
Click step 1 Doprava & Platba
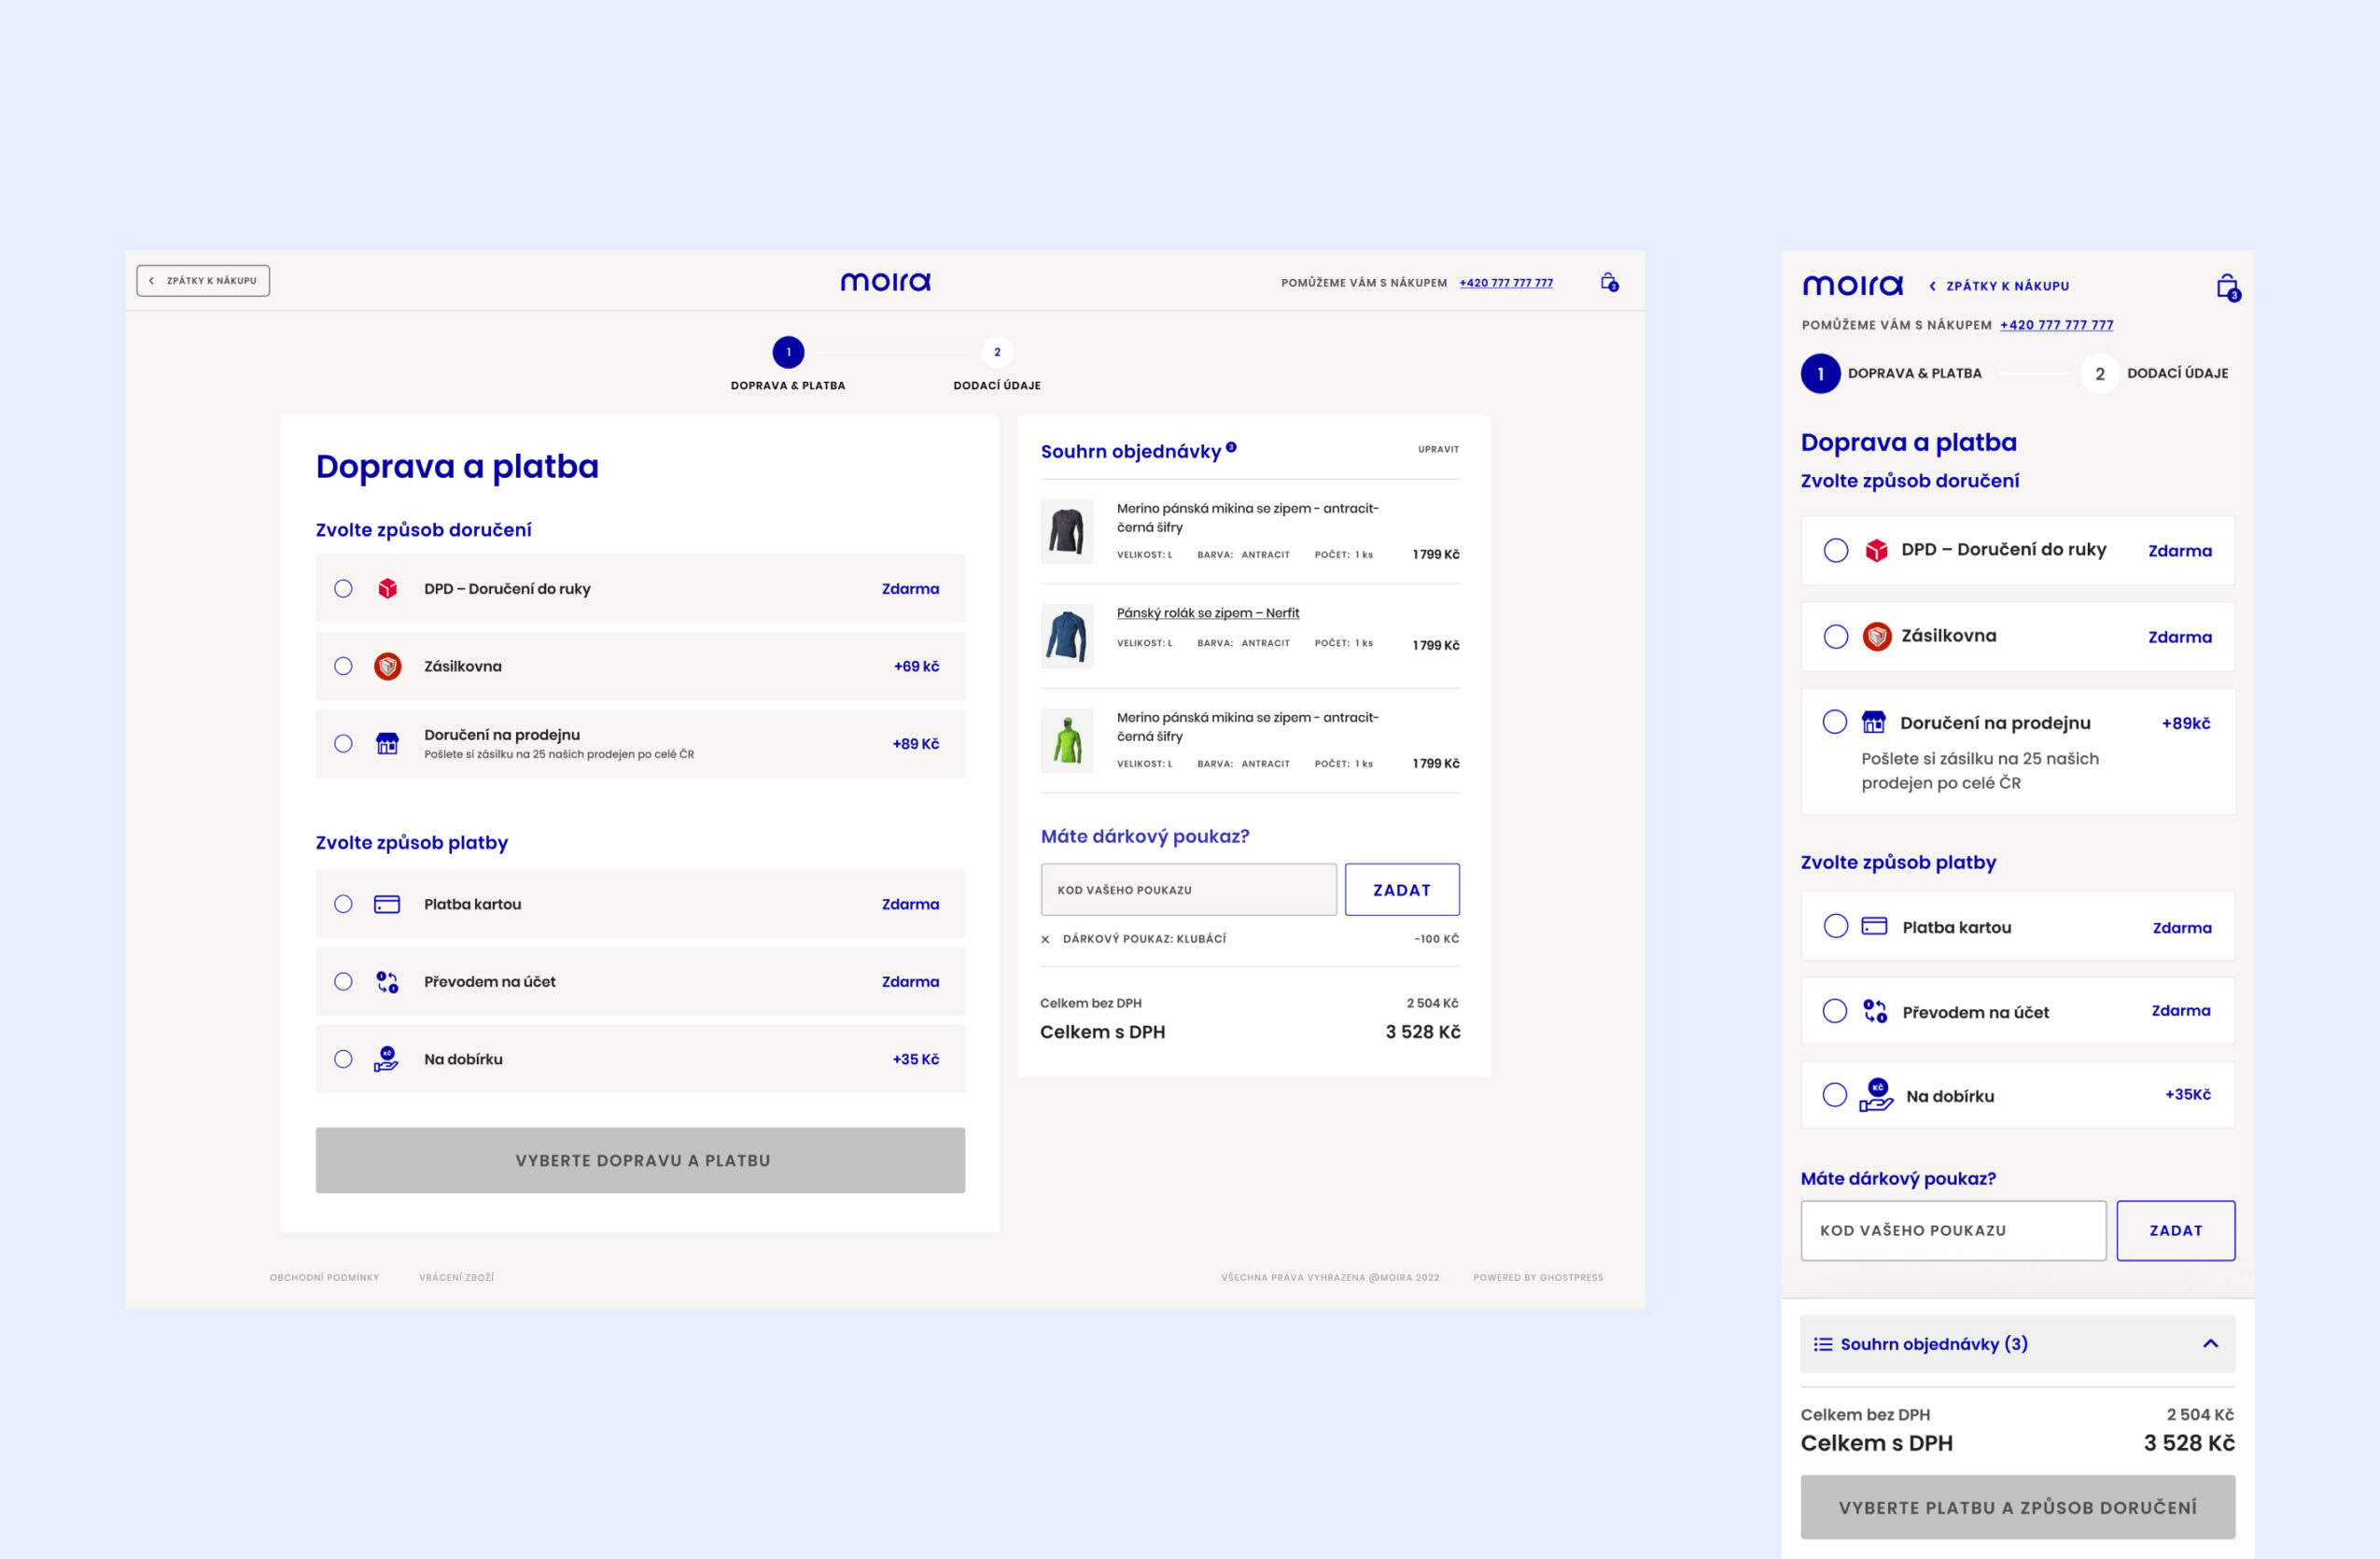[x=788, y=353]
